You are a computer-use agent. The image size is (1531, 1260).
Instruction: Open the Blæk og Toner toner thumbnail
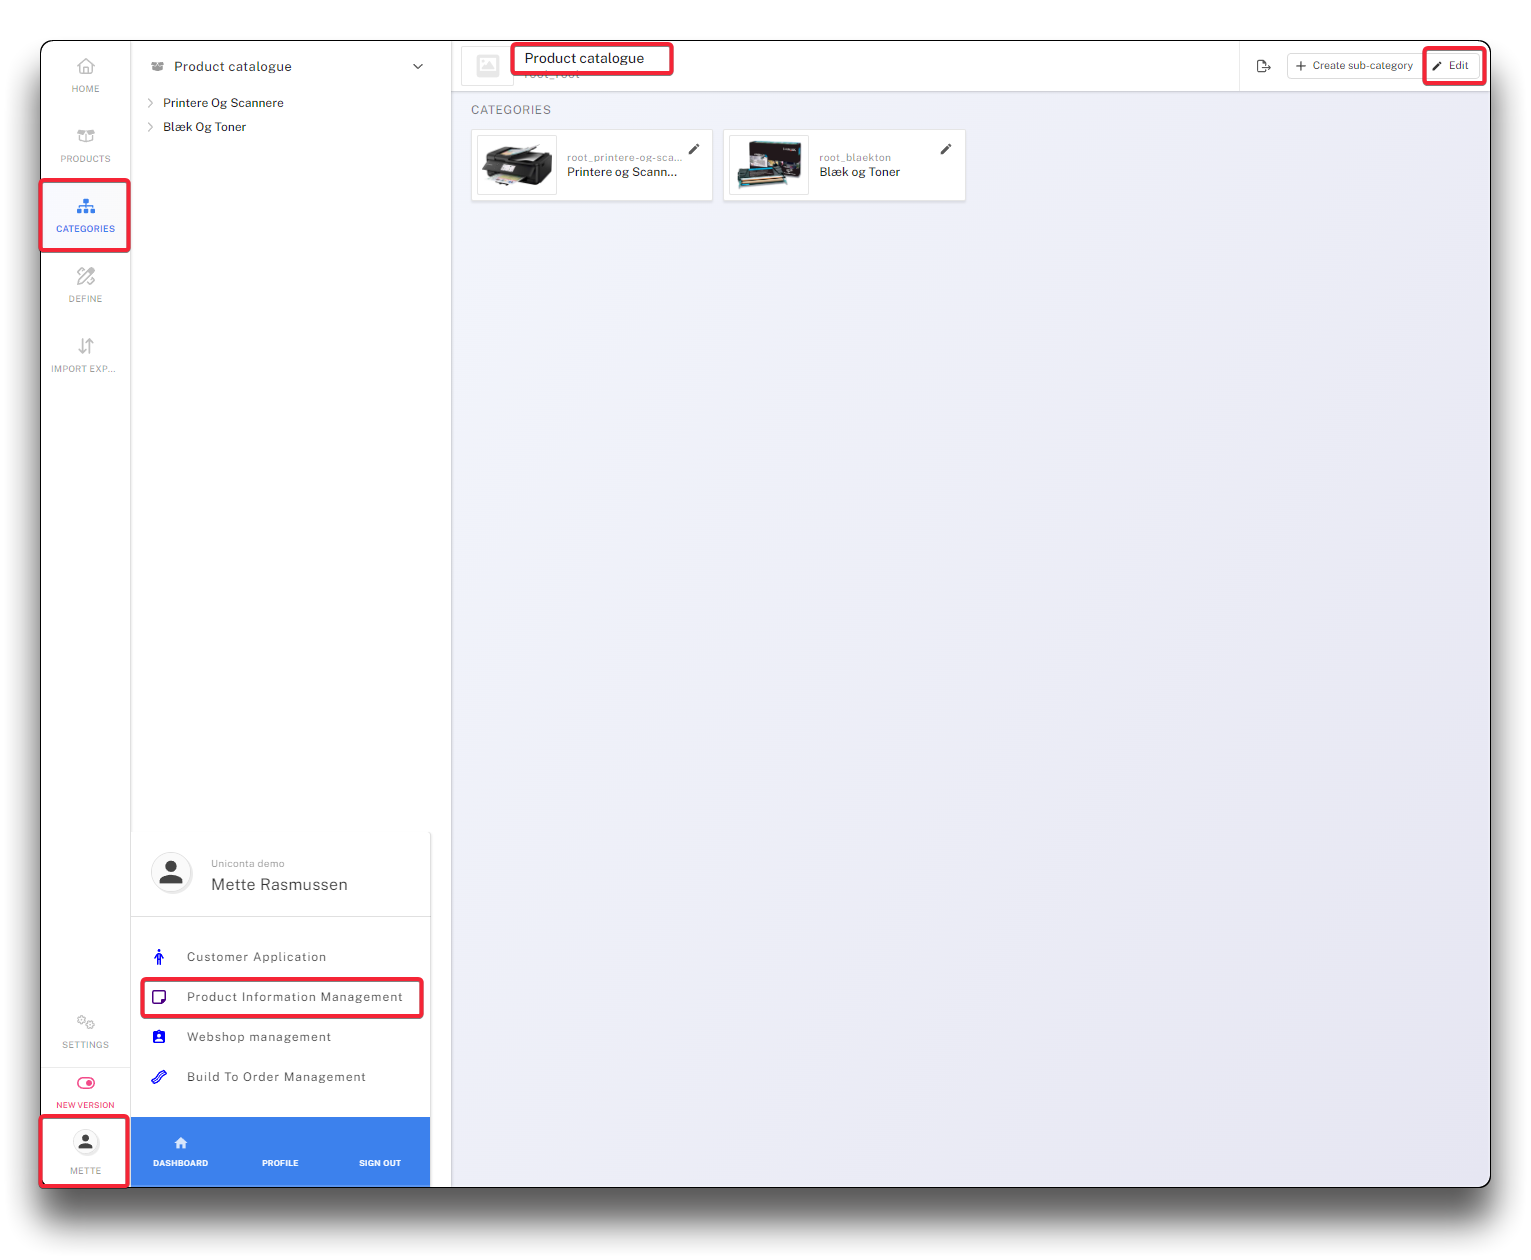(x=768, y=165)
